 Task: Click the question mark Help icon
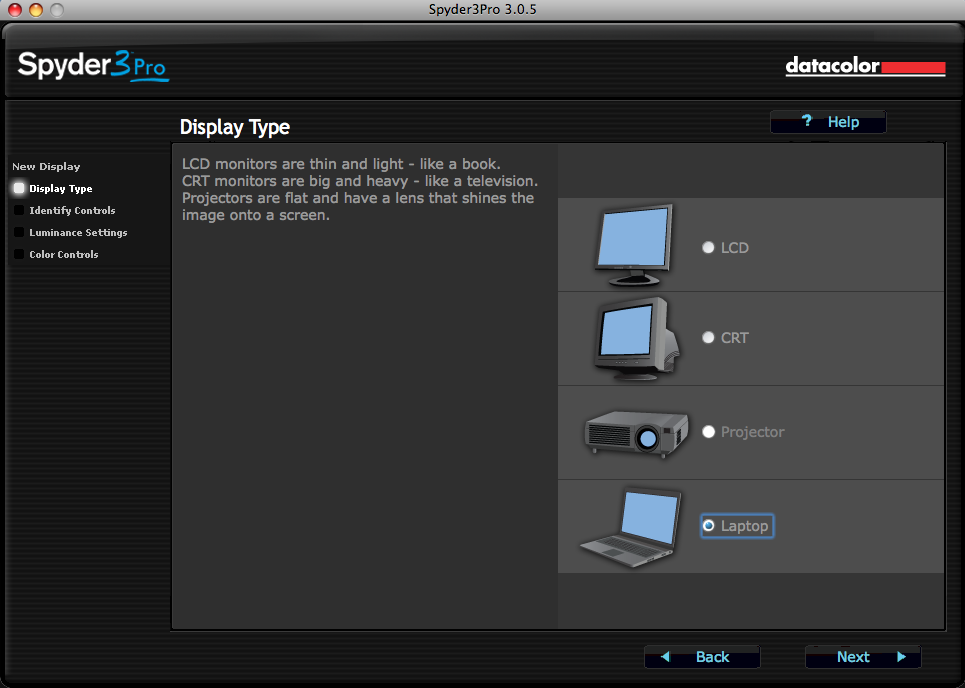pyautogui.click(x=808, y=122)
